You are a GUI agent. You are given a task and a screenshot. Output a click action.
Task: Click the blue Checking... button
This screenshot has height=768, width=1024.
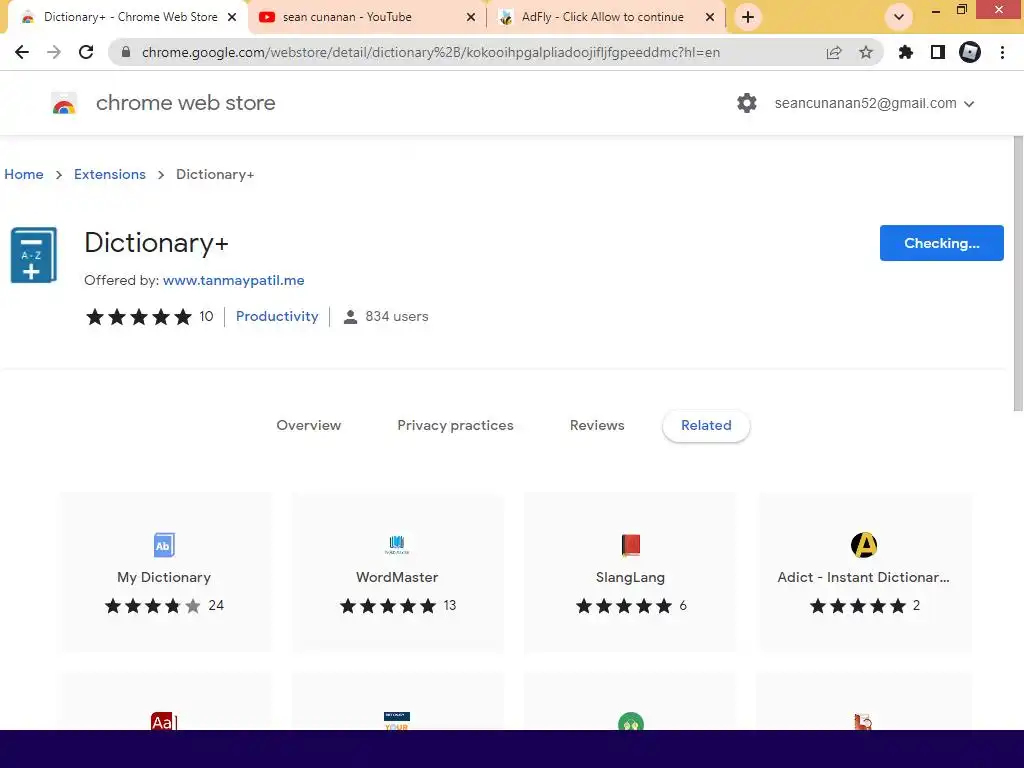(x=941, y=243)
